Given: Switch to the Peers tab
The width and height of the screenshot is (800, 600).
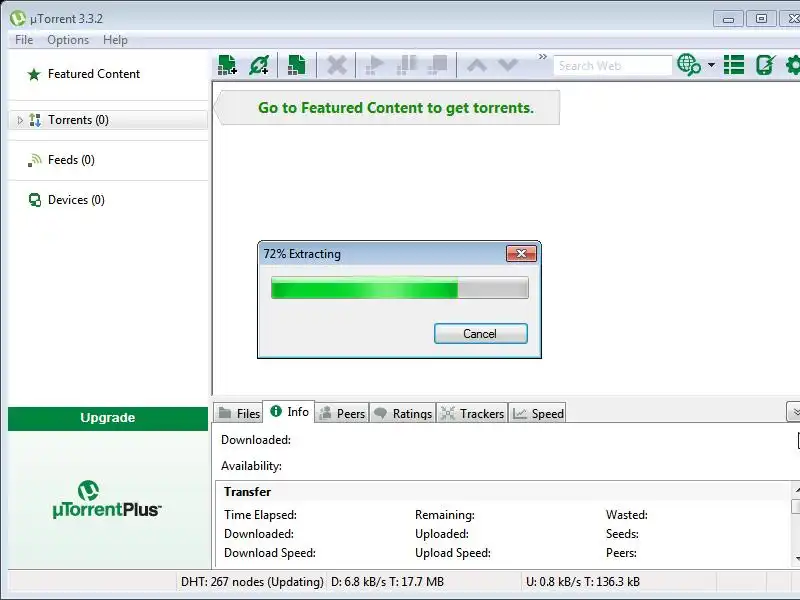Looking at the screenshot, I should 342,413.
